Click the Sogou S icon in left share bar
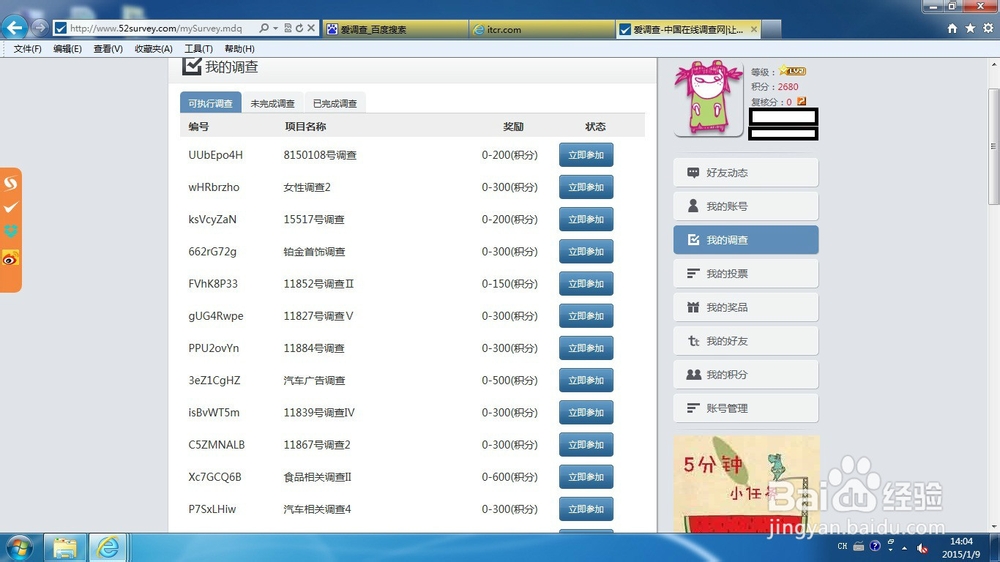The height and width of the screenshot is (562, 1000). pyautogui.click(x=11, y=184)
